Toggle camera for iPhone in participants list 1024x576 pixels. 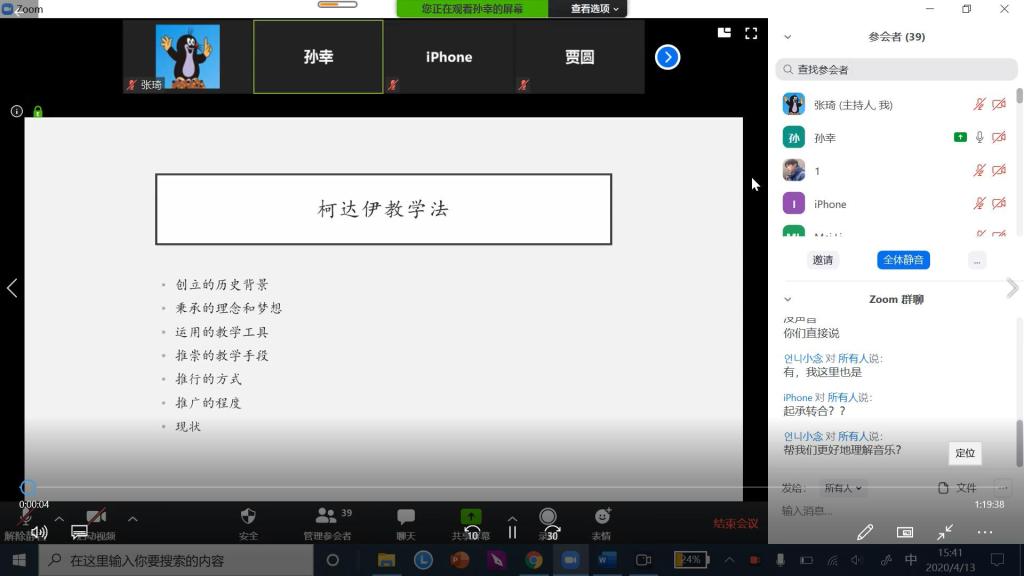pos(999,204)
